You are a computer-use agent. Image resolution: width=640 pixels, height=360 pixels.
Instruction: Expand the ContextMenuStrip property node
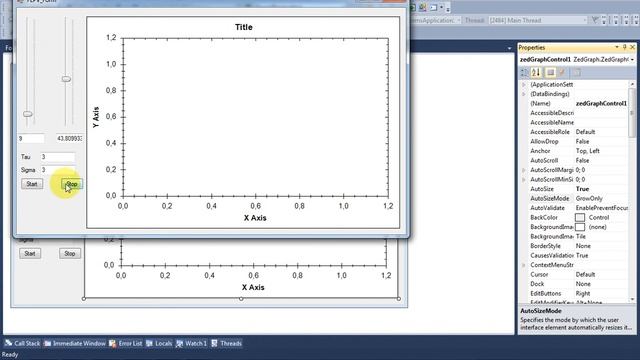coord(524,265)
